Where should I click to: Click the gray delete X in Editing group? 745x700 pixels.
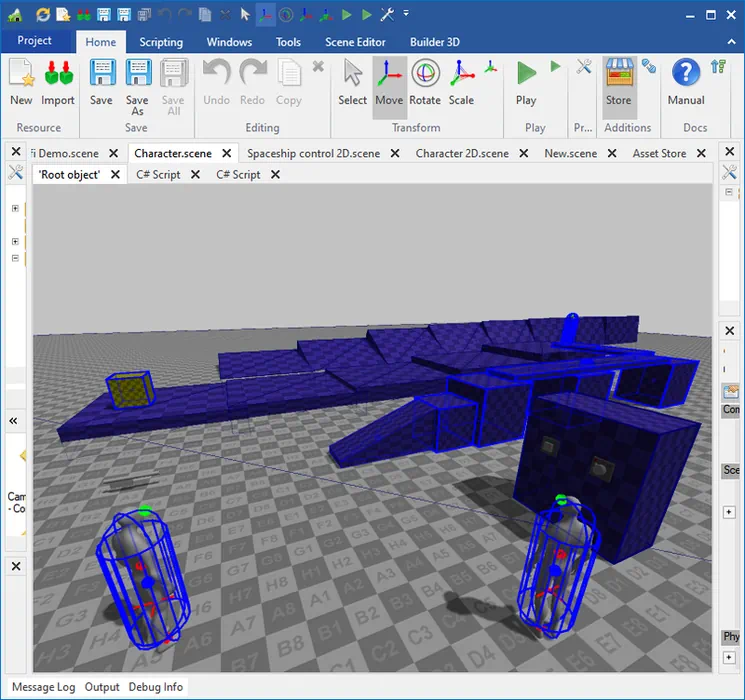[x=318, y=67]
